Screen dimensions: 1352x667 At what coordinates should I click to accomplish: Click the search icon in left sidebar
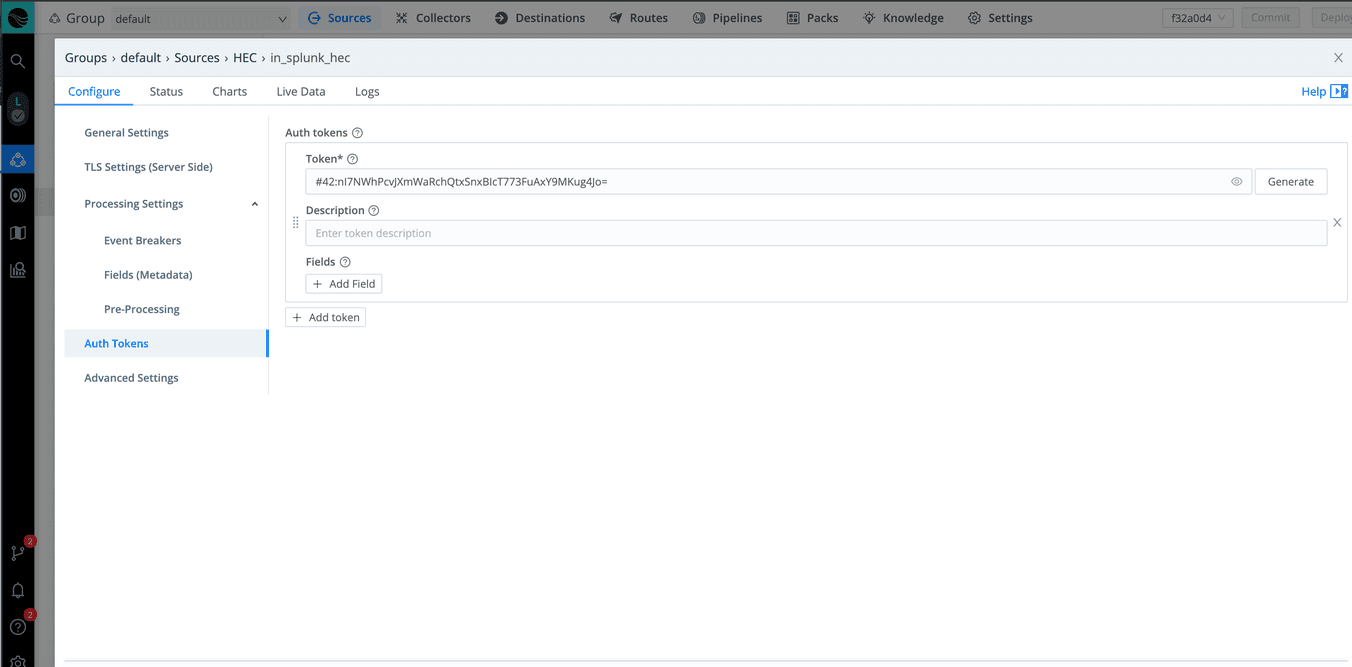click(17, 61)
